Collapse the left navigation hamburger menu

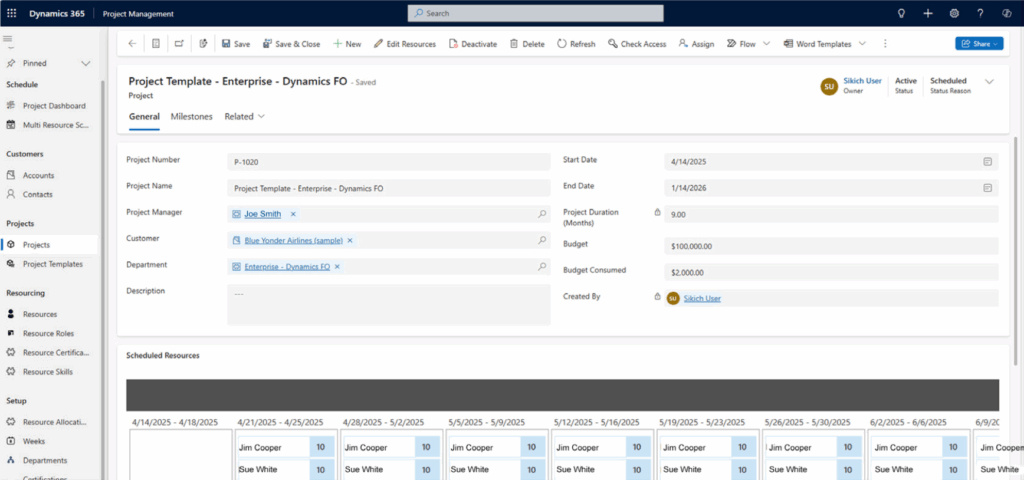[8, 39]
